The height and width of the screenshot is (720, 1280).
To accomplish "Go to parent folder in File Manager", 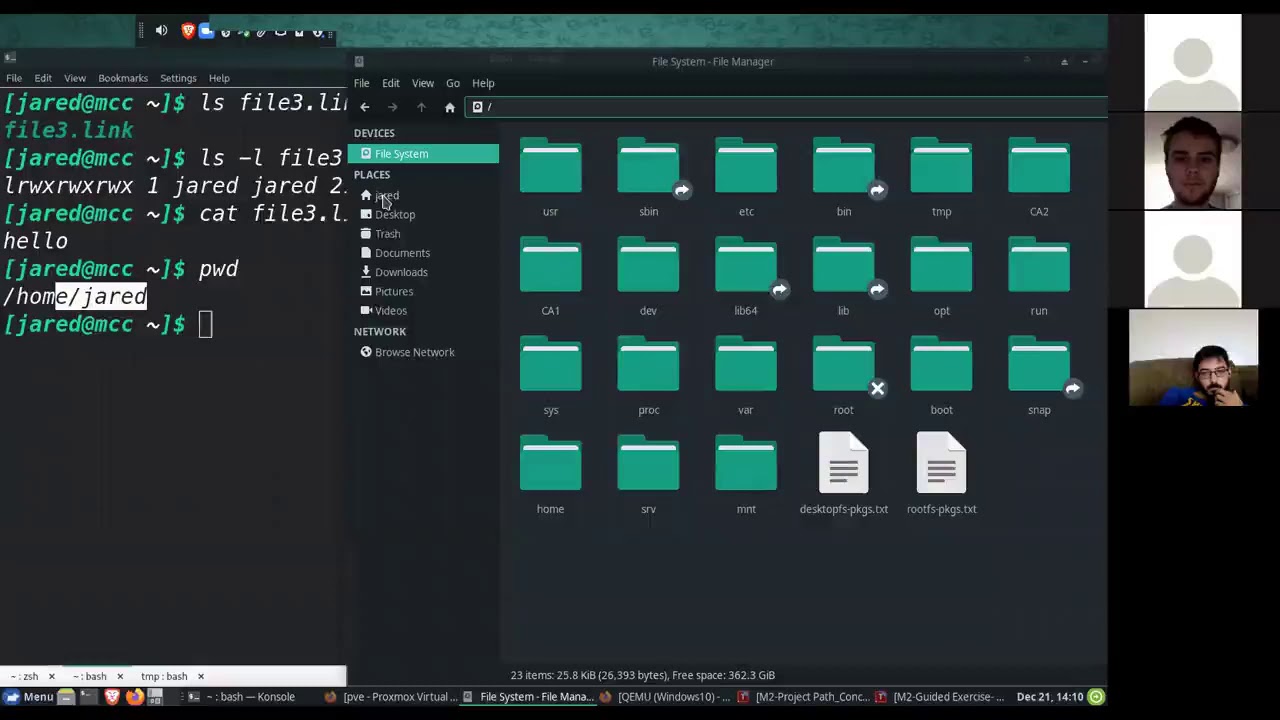I will (421, 107).
